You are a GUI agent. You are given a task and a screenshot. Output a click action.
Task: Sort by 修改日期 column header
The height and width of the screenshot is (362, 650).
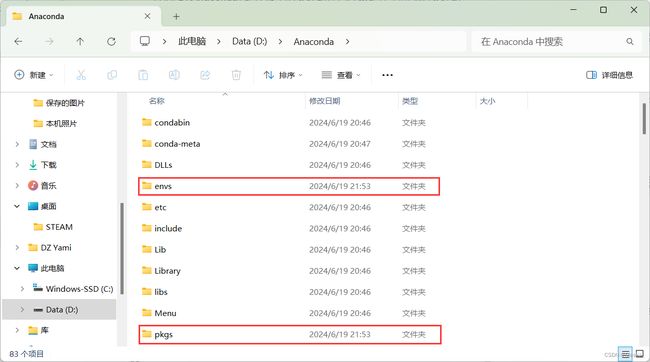(325, 101)
